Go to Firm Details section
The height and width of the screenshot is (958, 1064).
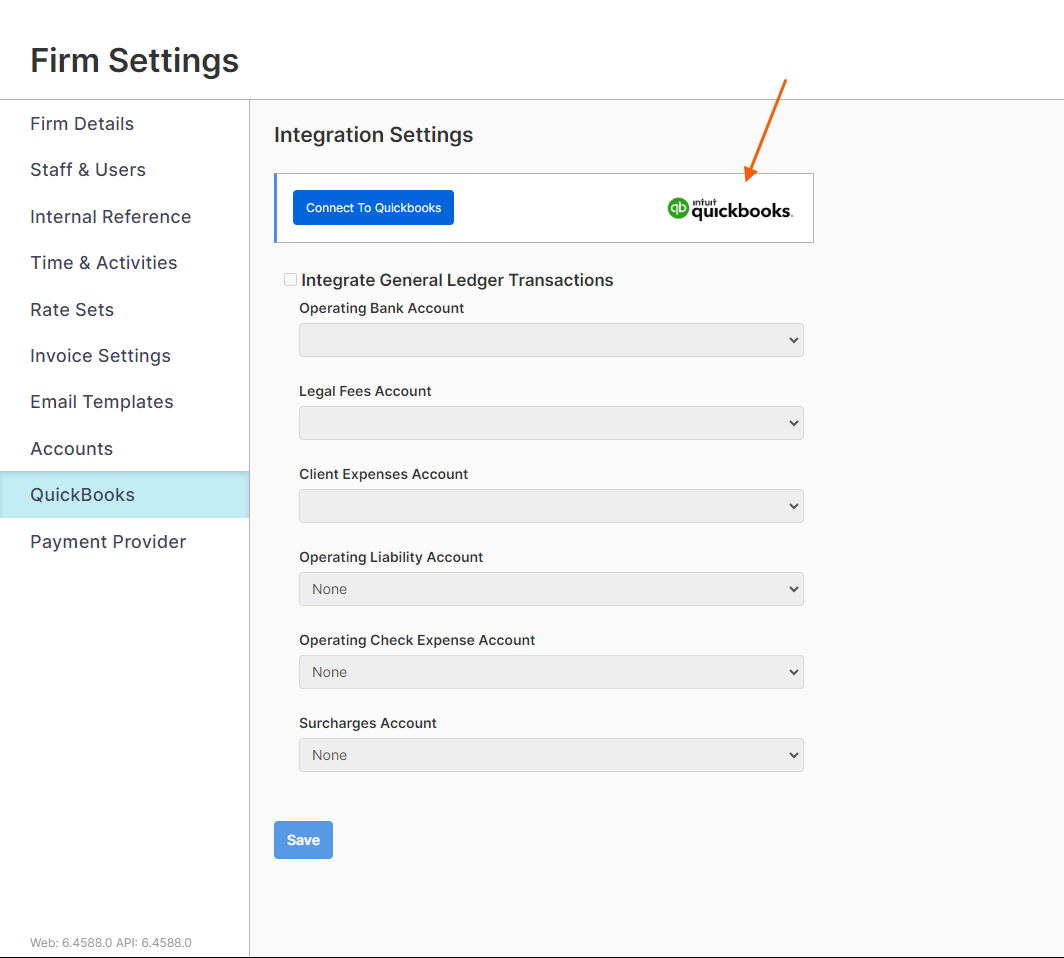(82, 123)
